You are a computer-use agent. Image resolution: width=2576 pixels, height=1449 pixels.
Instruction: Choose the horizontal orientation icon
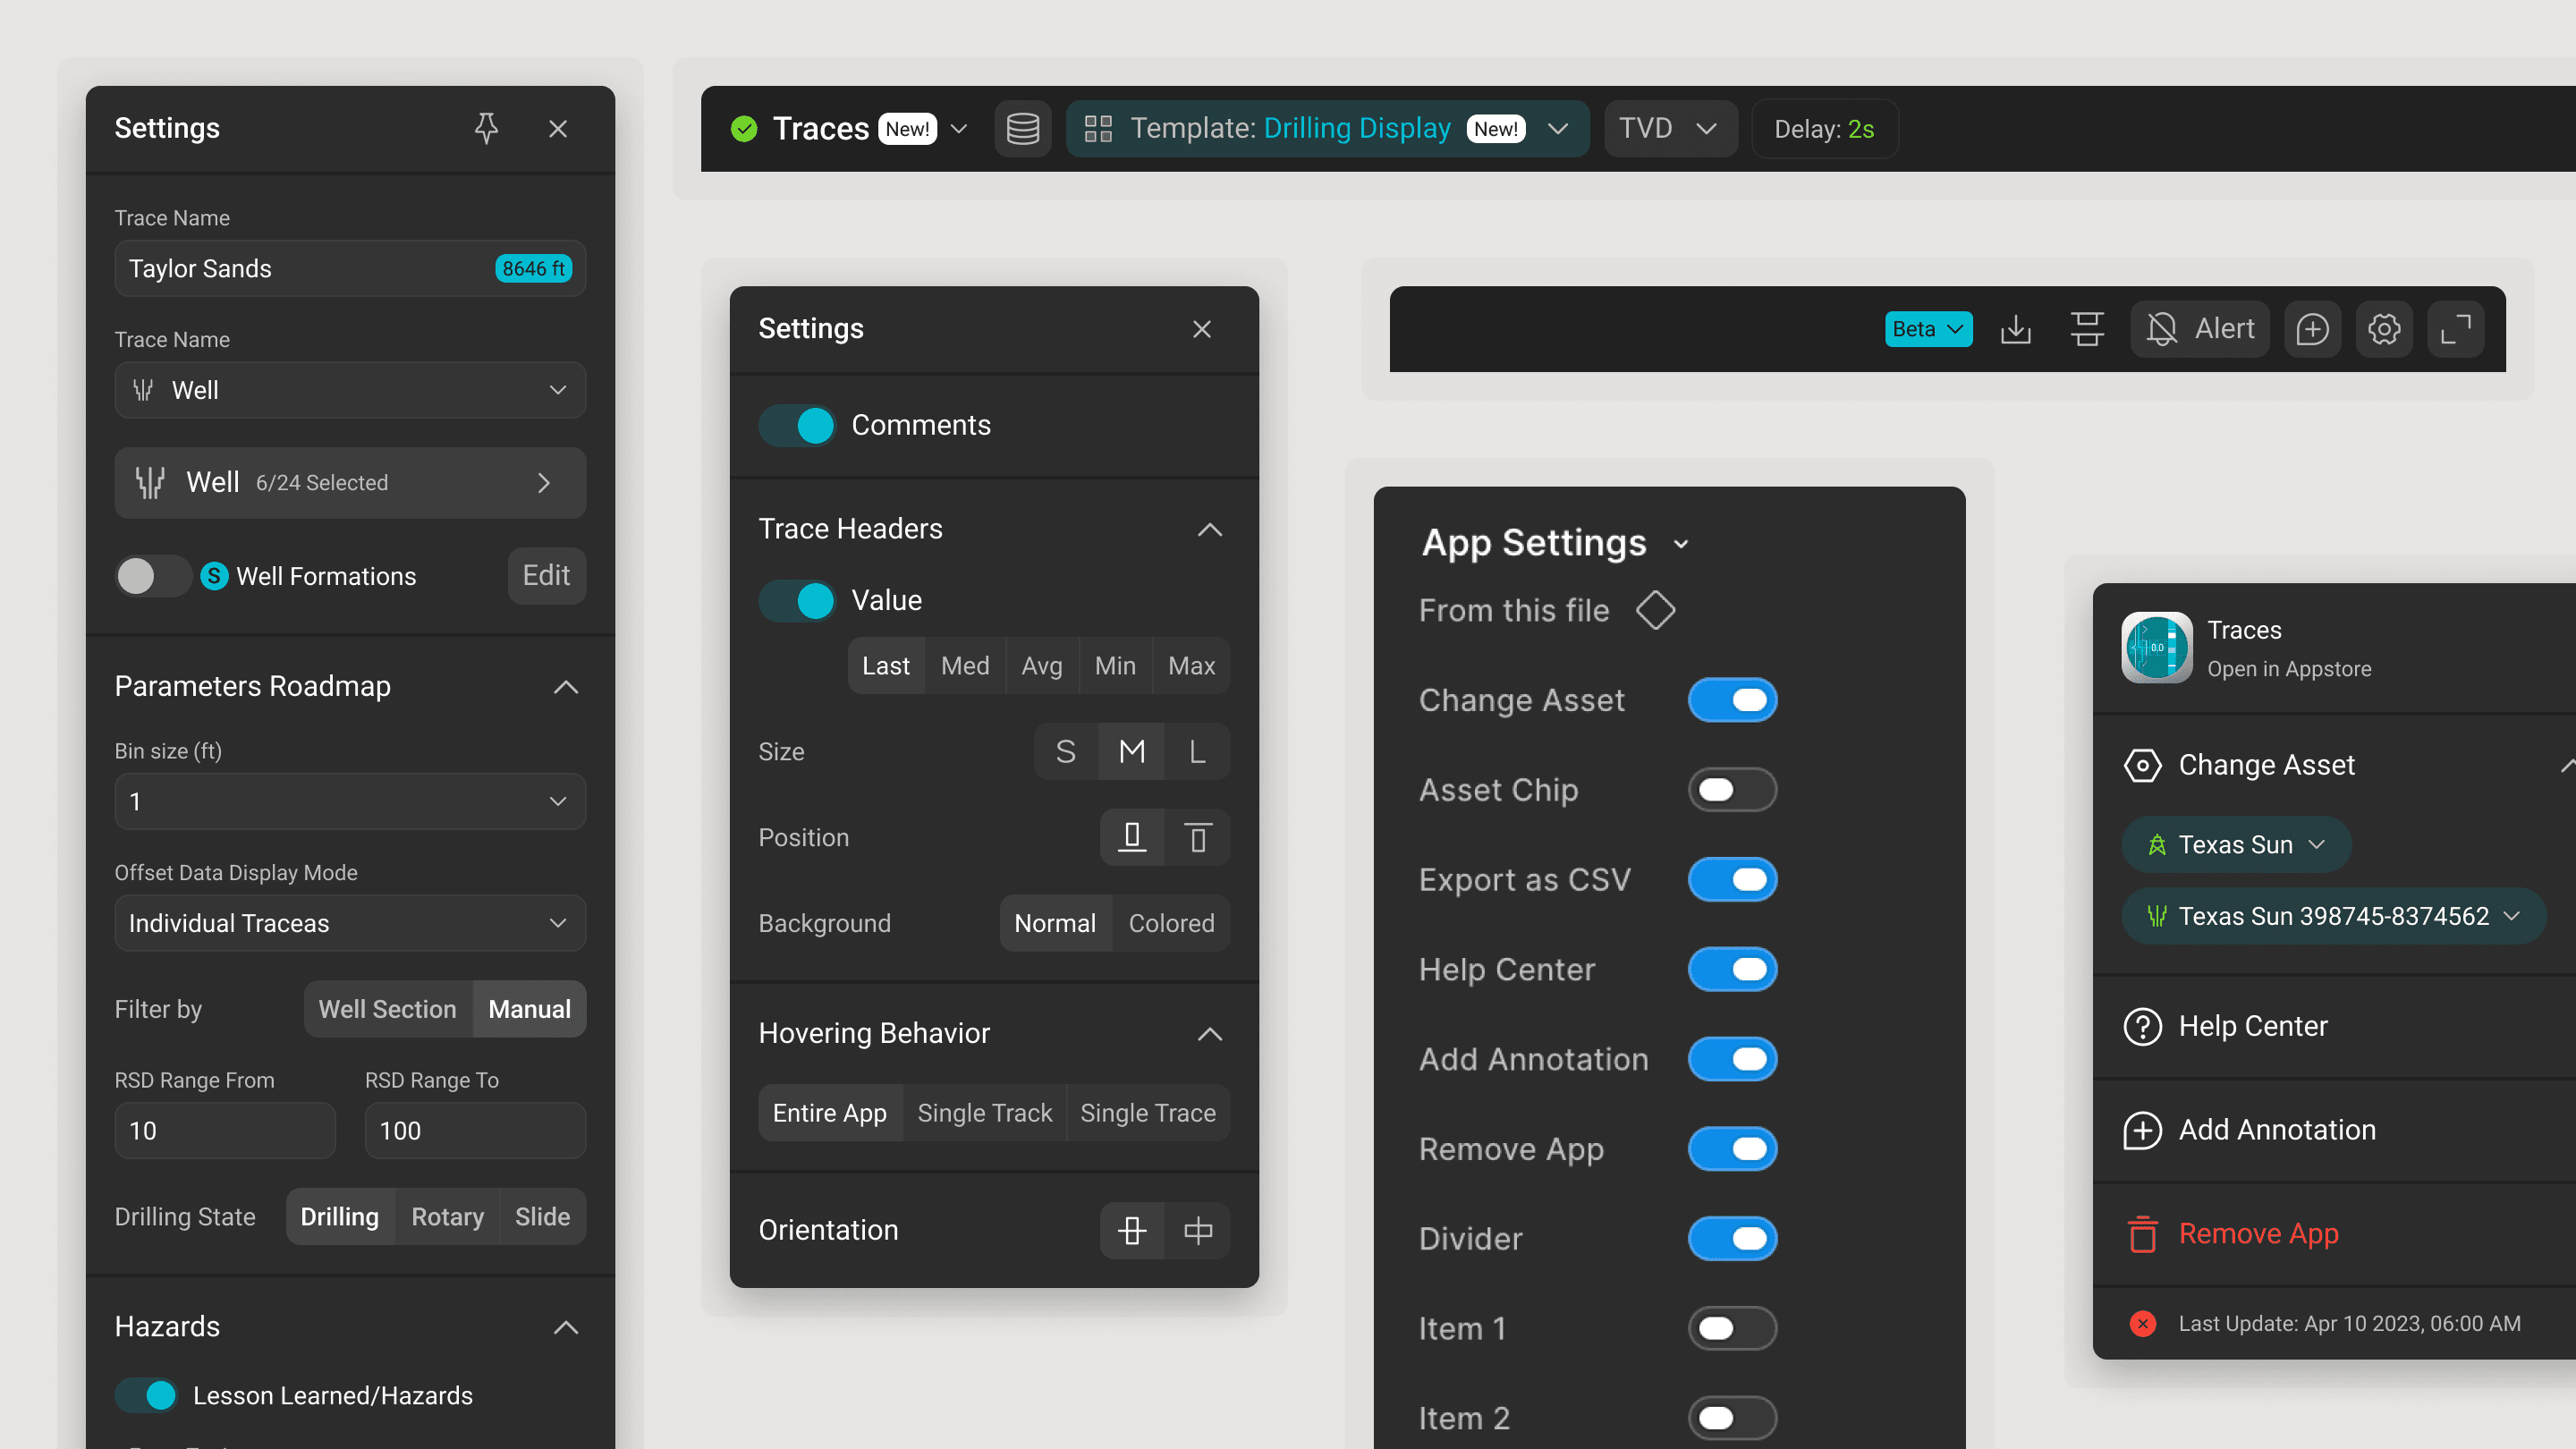coord(1197,1230)
